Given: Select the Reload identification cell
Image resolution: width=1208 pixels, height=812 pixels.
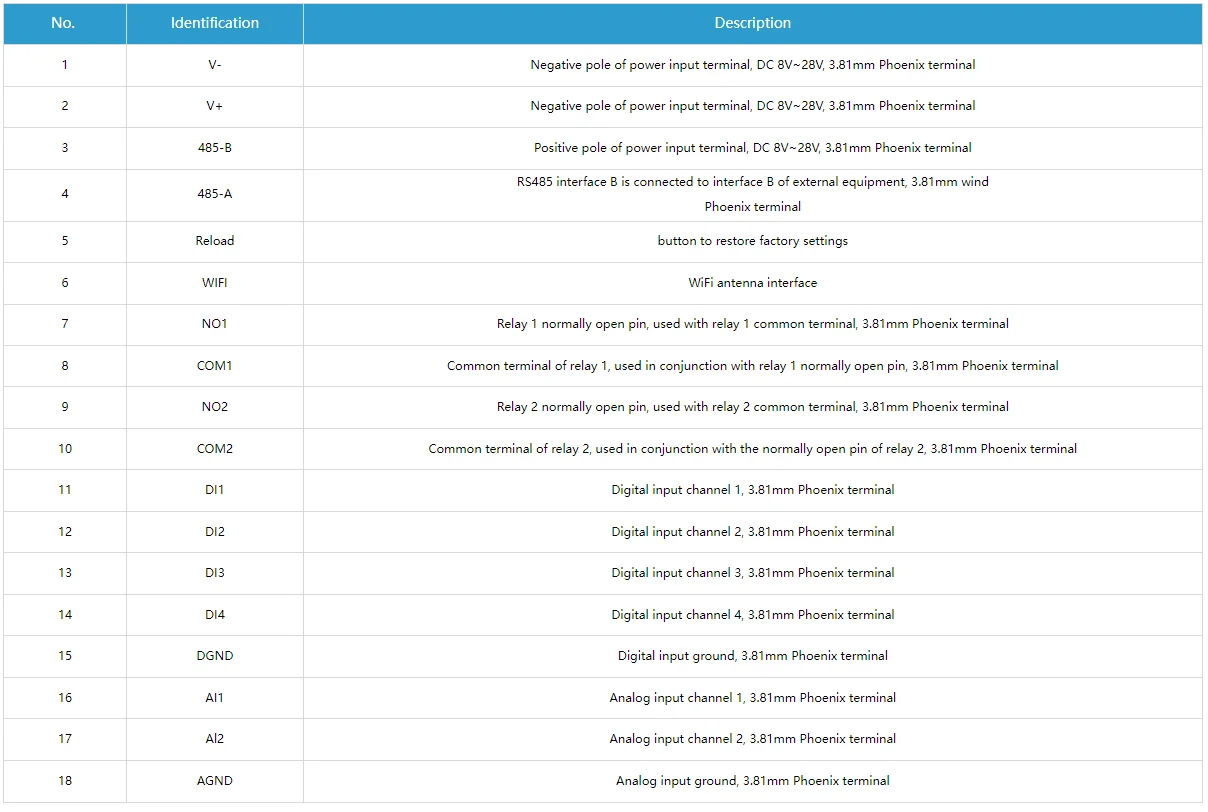Looking at the screenshot, I should (214, 241).
